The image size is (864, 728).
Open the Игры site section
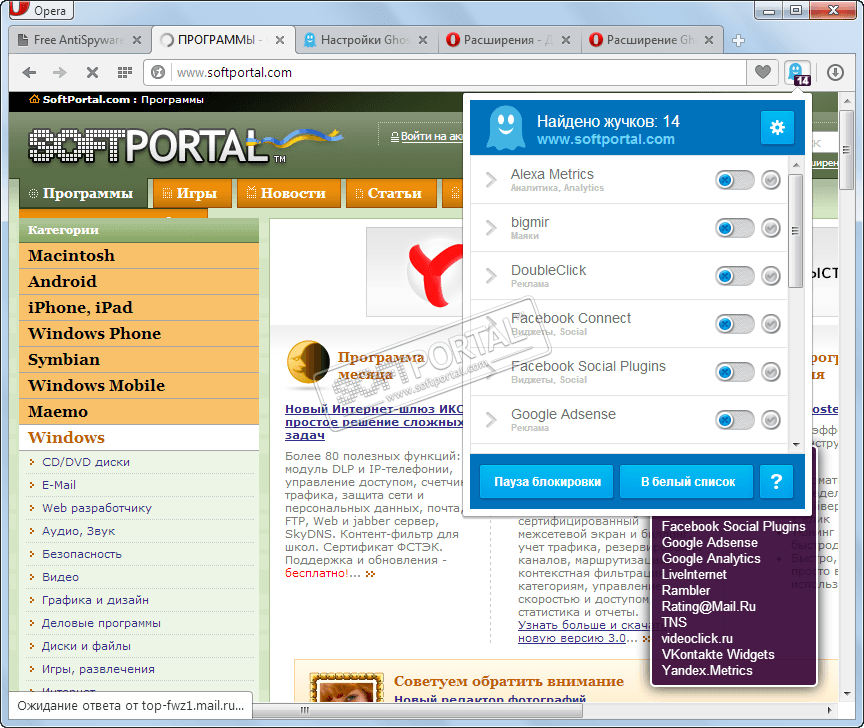click(192, 193)
